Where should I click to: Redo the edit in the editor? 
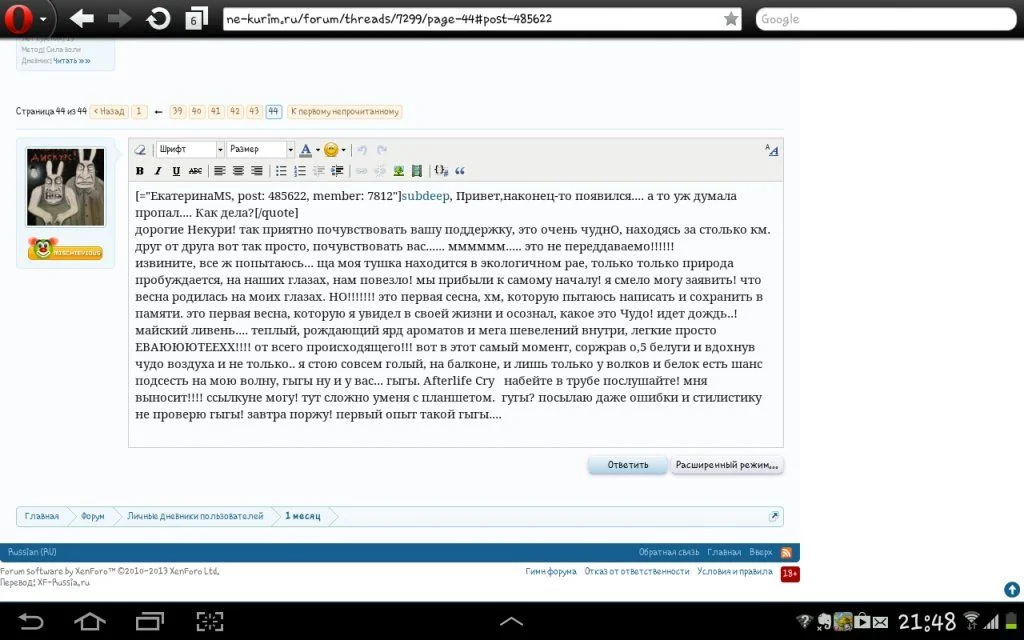click(382, 150)
